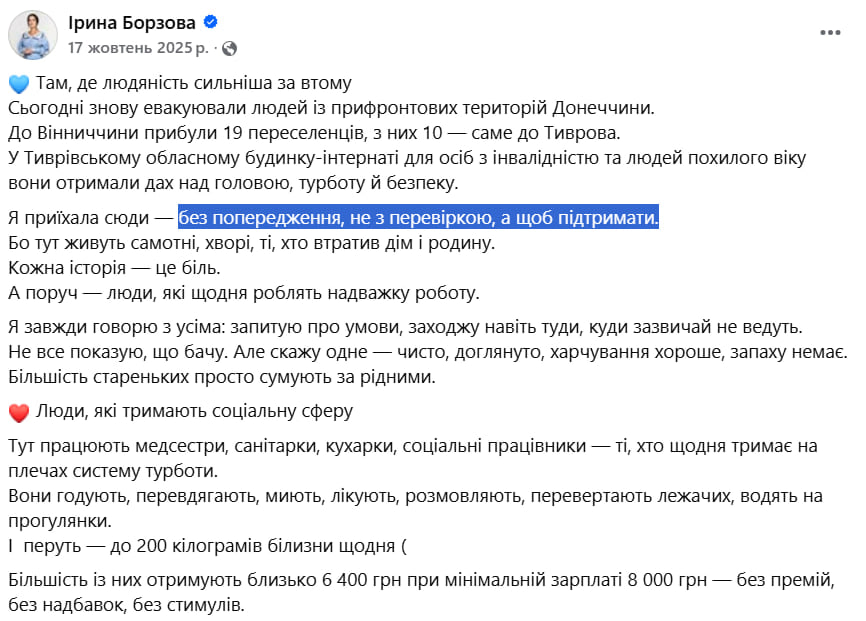The image size is (866, 621).
Task: Click the text "До Вінниччини прибули 19 переселенців"
Action: point(180,131)
